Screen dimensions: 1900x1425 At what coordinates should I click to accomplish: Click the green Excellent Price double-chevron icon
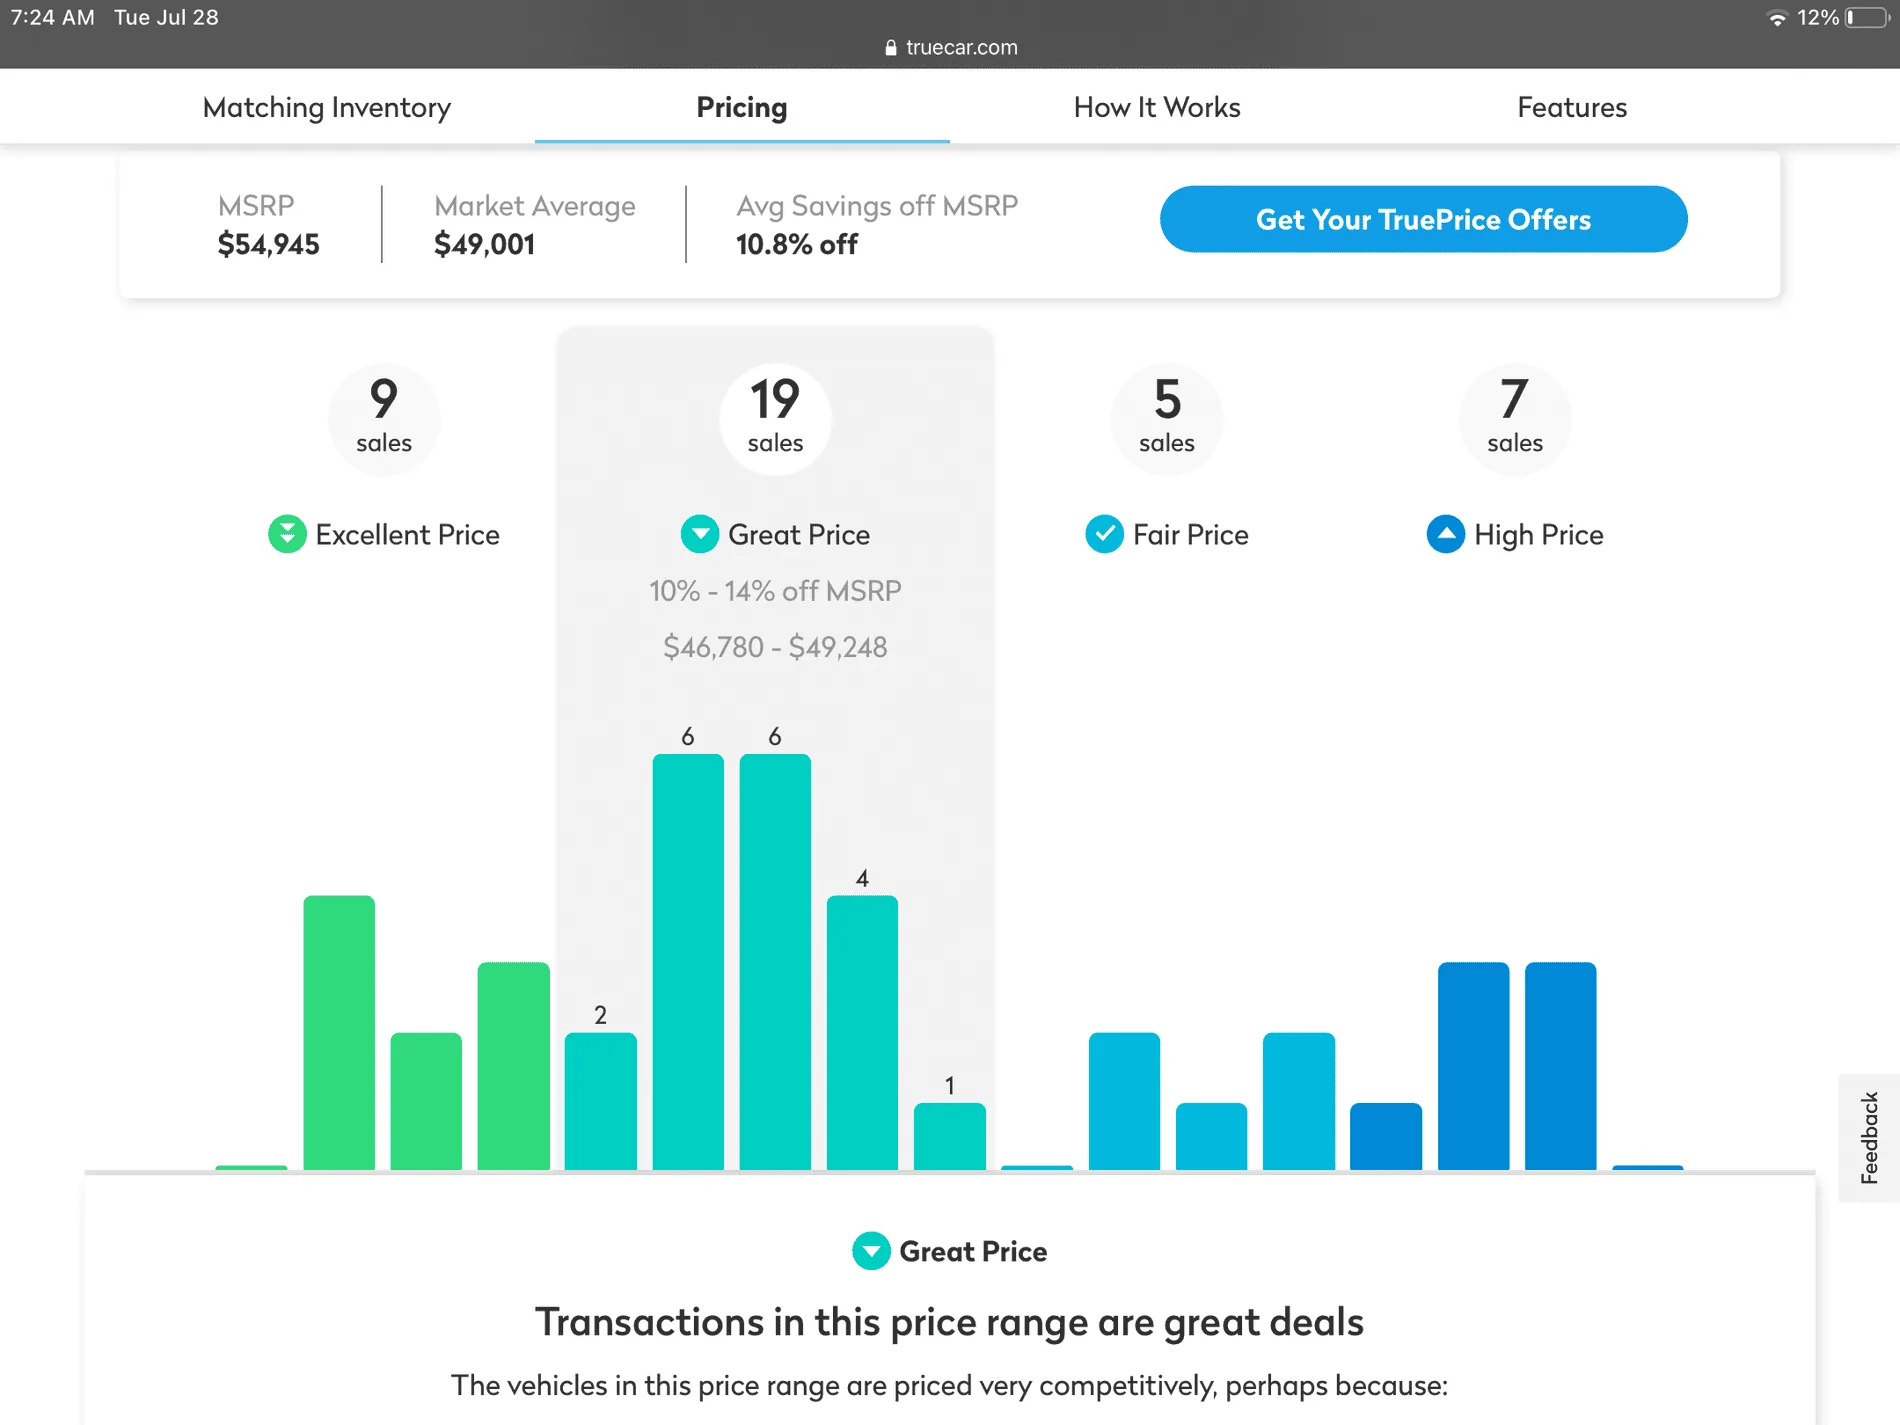287,534
